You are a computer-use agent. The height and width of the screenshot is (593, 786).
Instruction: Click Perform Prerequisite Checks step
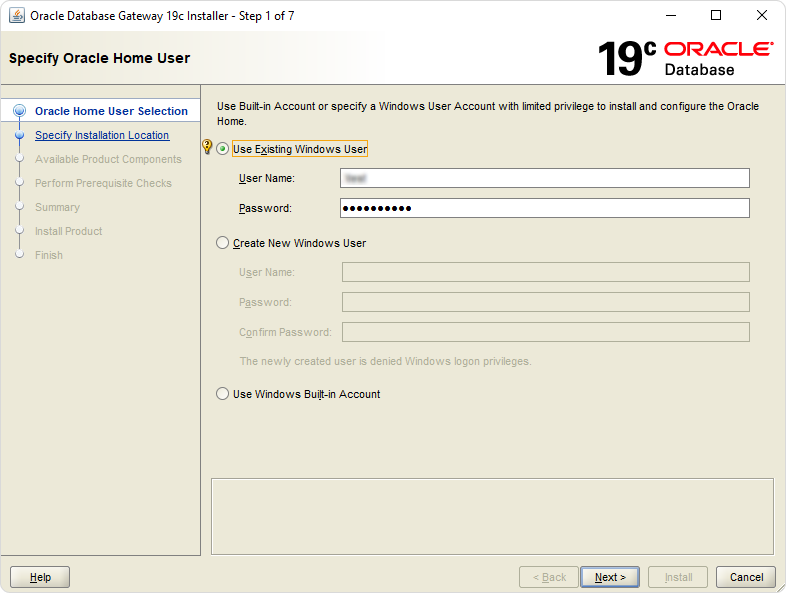click(103, 183)
